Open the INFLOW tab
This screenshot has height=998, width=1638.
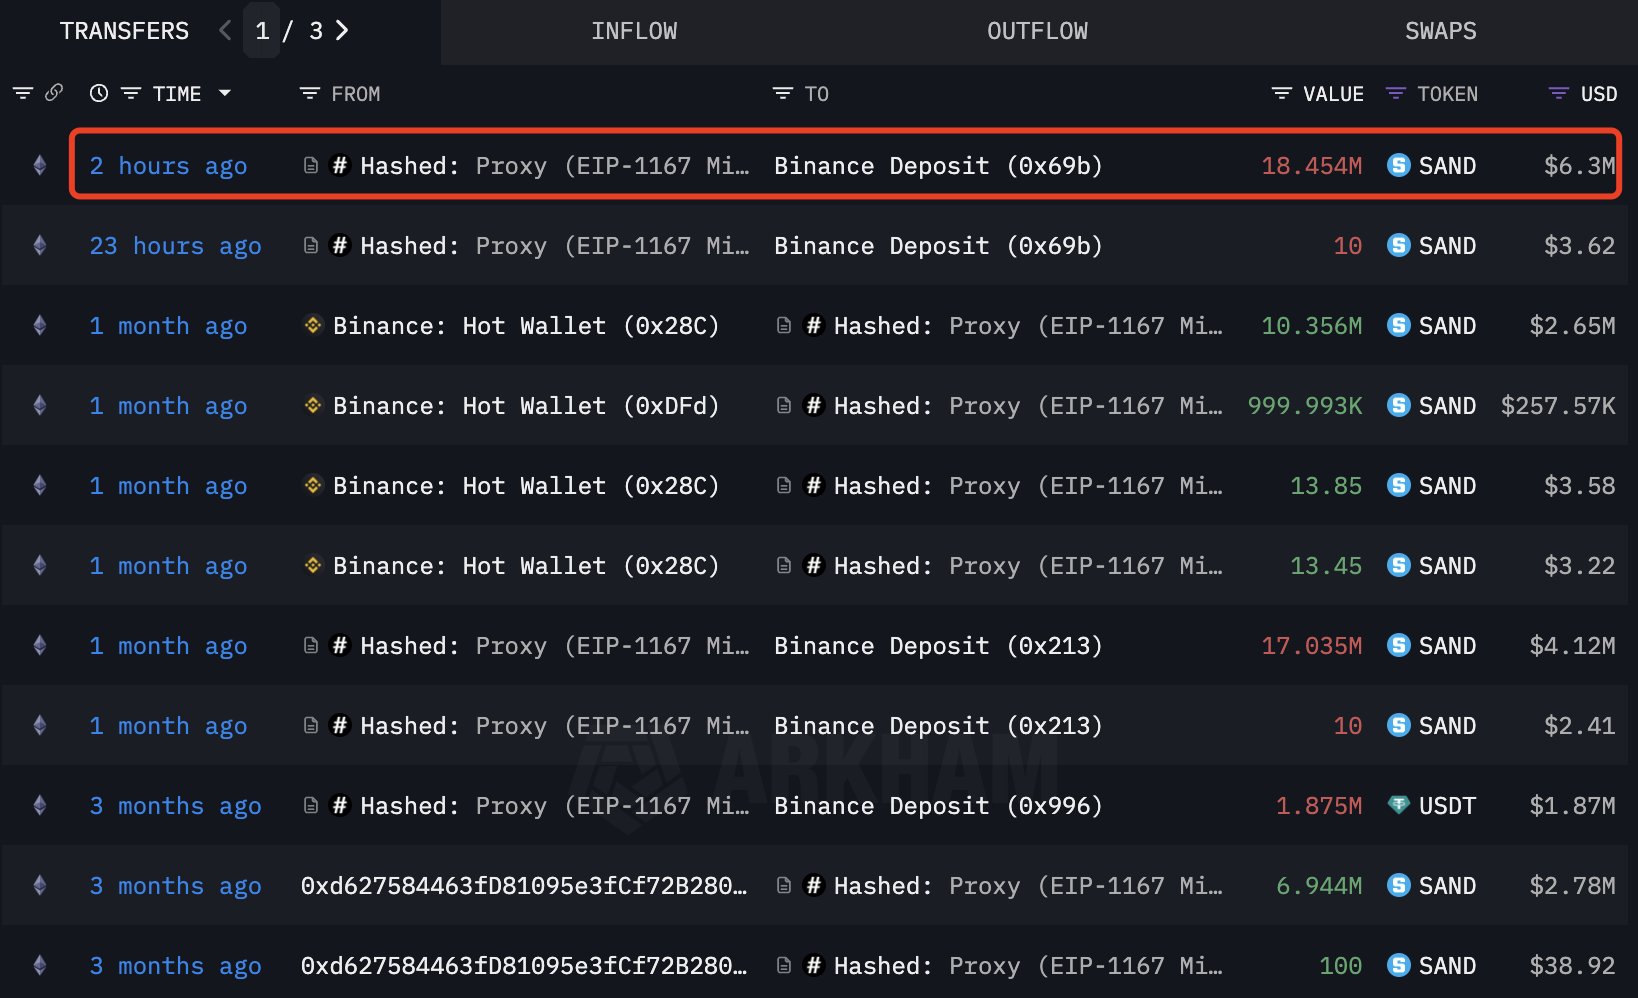(x=634, y=31)
